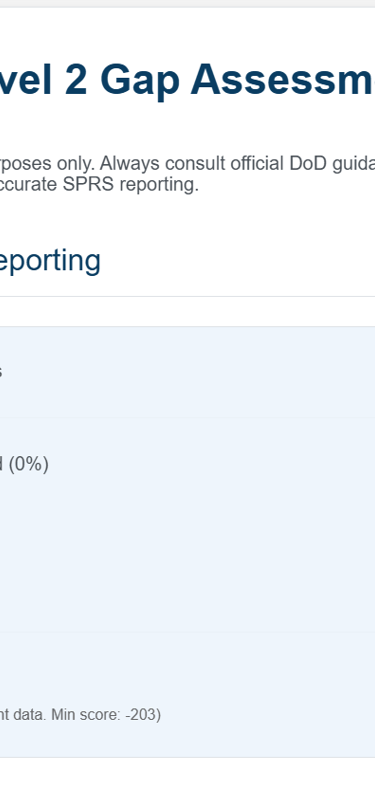
Task: Click the "Reporting" section heading
Action: pyautogui.click(x=50, y=261)
